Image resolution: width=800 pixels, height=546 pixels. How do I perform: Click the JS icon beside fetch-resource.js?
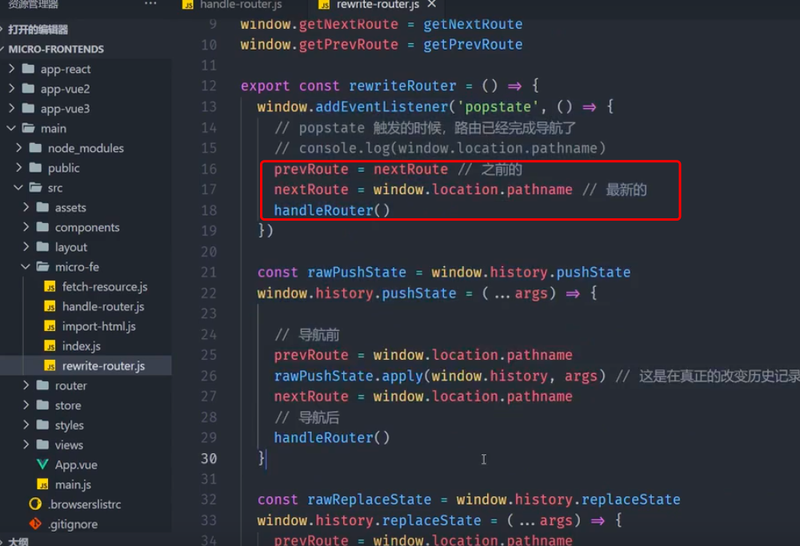50,287
